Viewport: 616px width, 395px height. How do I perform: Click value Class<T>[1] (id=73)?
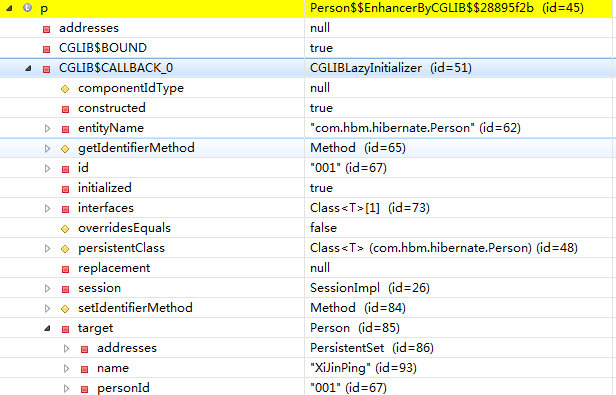[x=370, y=208]
